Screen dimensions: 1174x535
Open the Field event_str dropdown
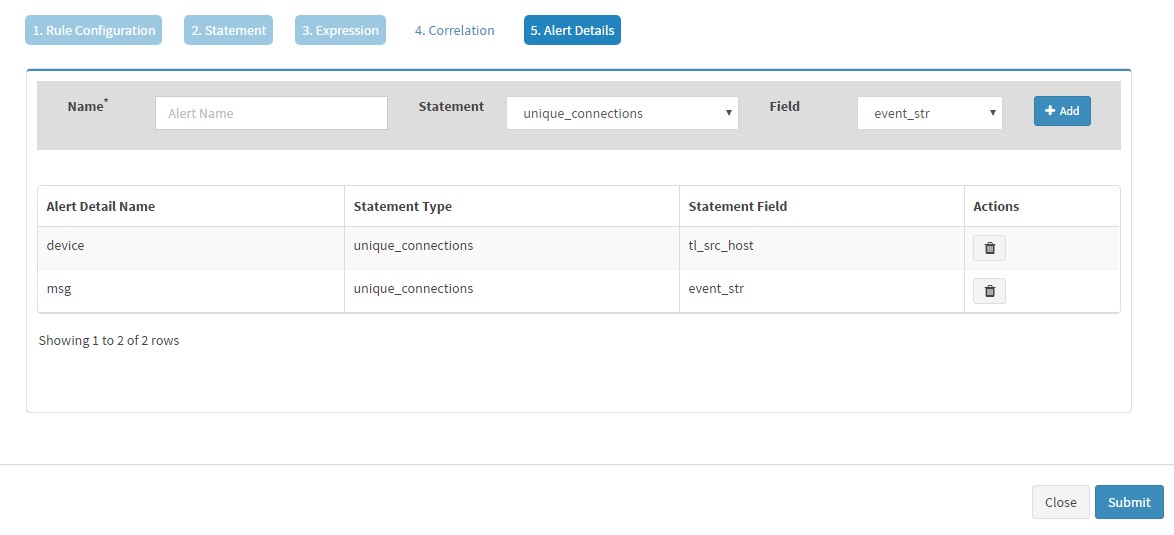pos(929,113)
